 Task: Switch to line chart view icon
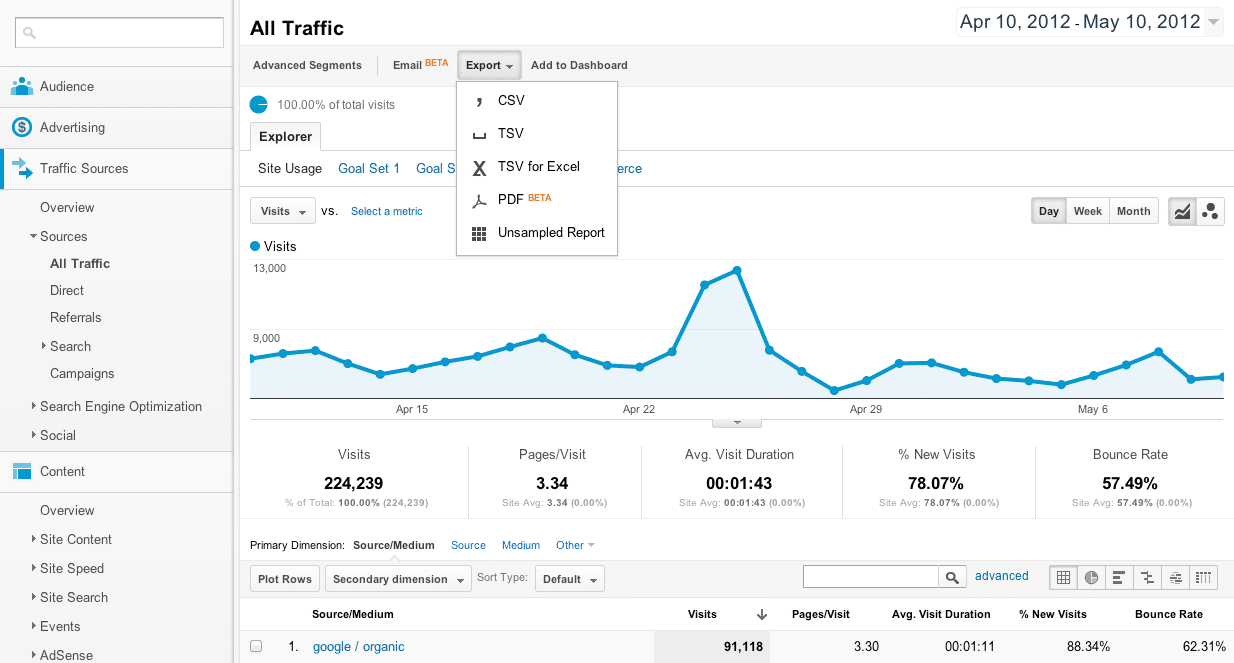1183,211
